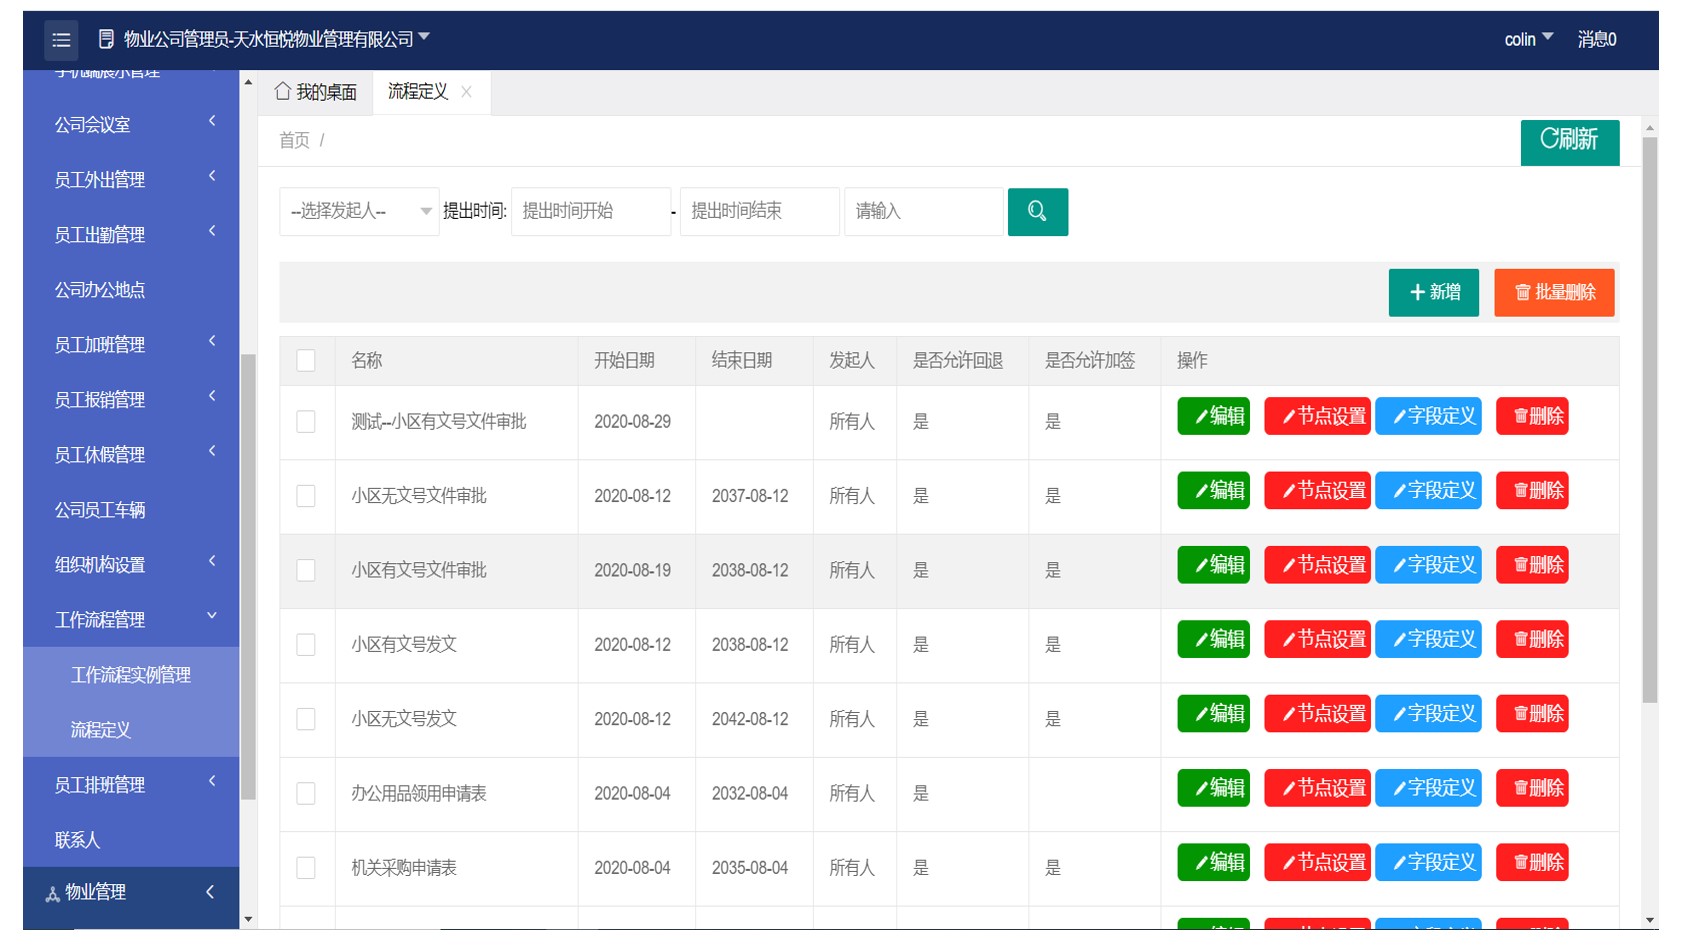The image size is (1687, 949).
Task: Expand the colin user menu
Action: (x=1527, y=39)
